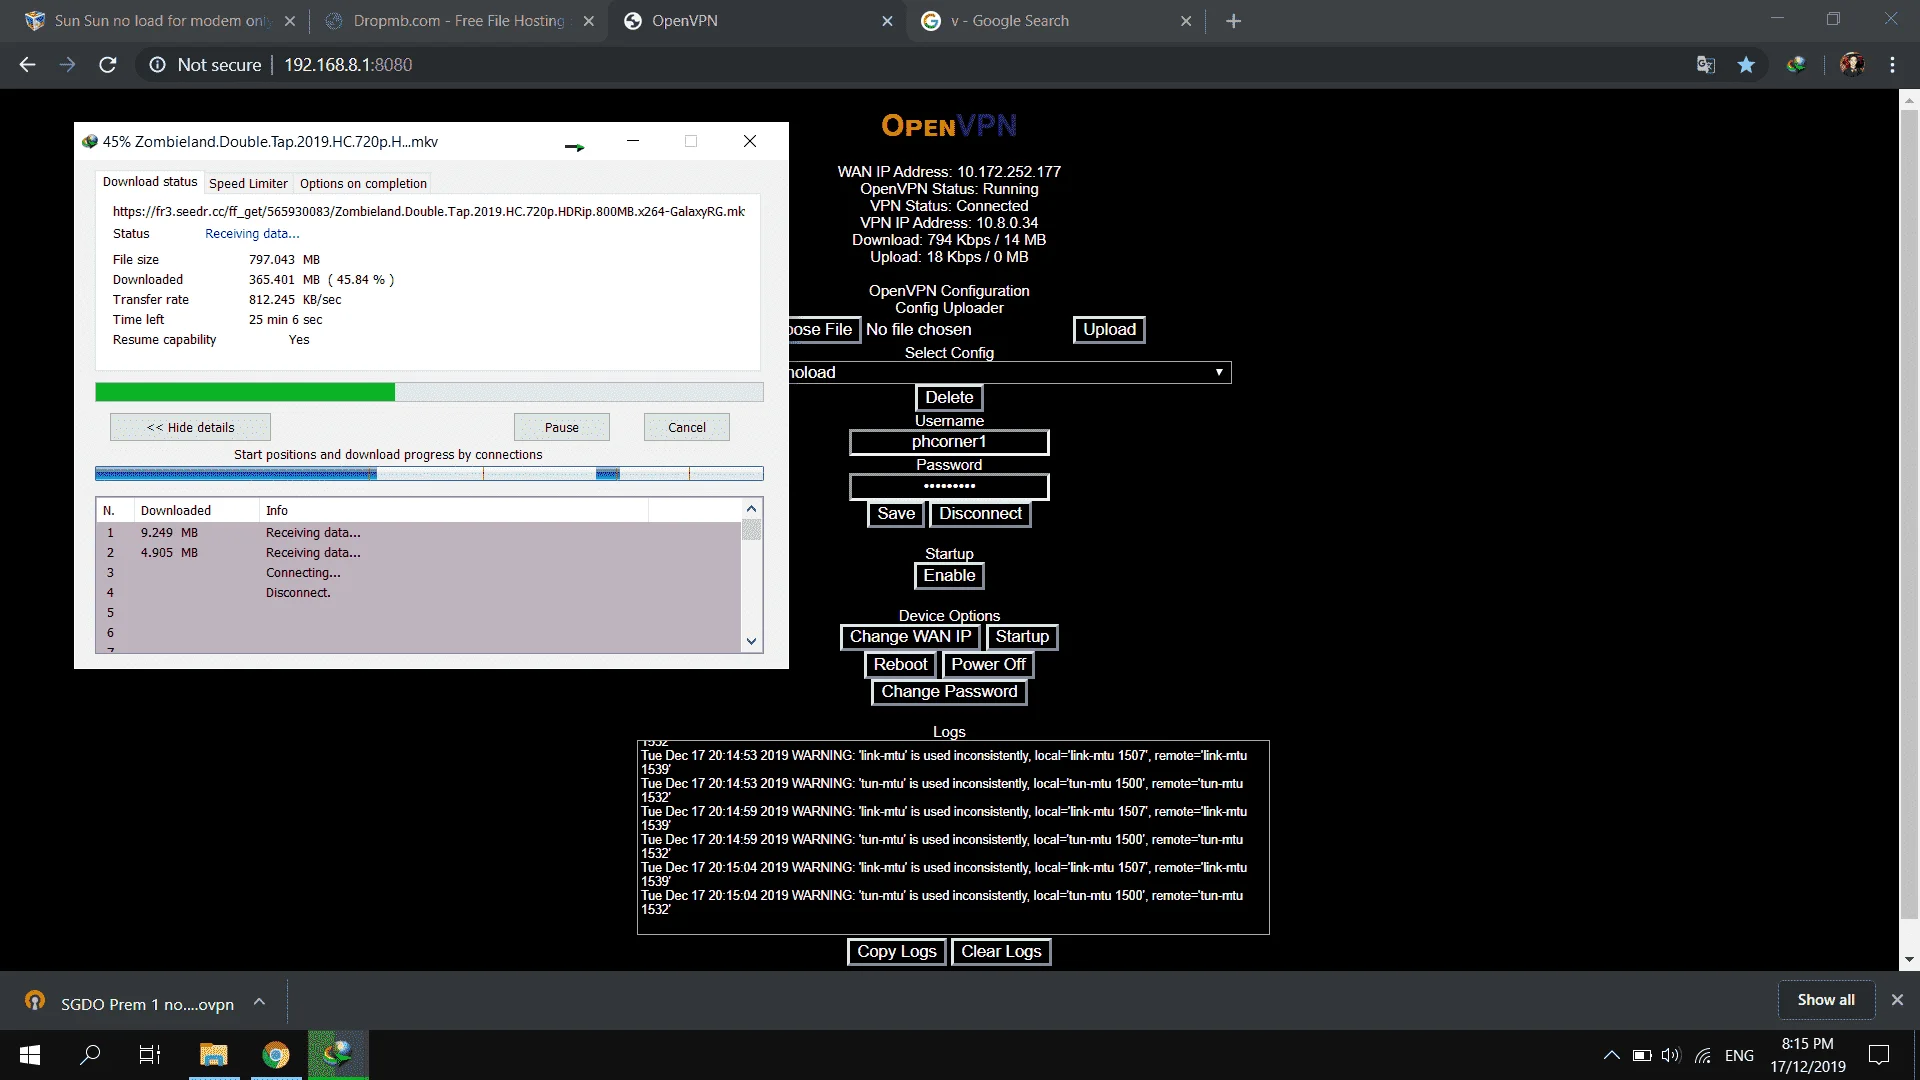Screen dimensions: 1920x1080
Task: Click inside the Logs text area
Action: tap(953, 837)
